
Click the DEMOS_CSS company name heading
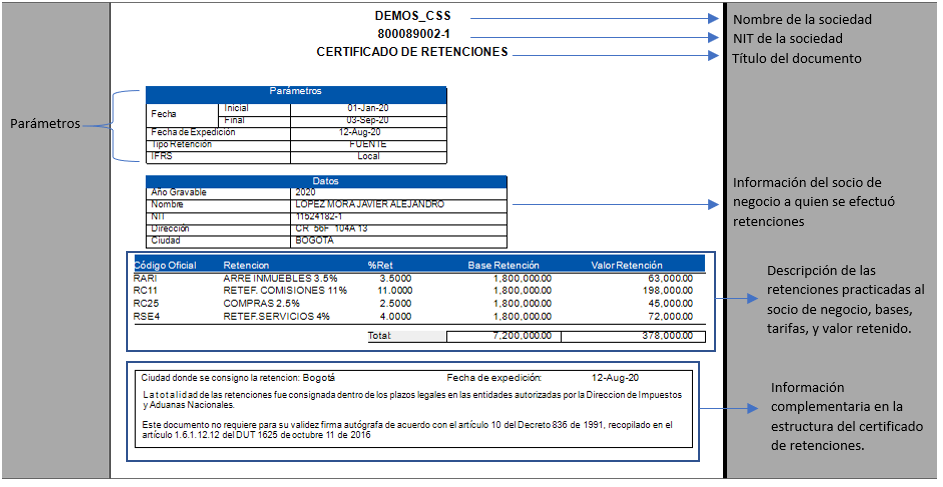pyautogui.click(x=412, y=17)
